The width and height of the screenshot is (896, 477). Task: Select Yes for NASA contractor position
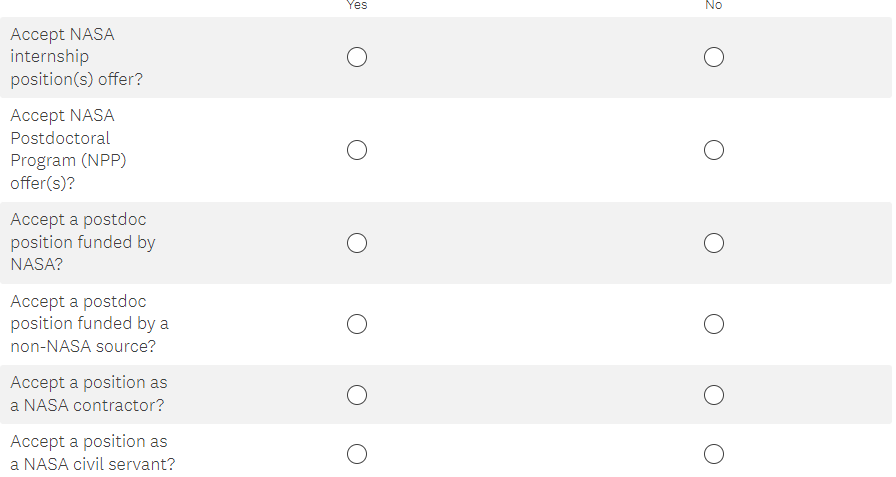tap(357, 395)
